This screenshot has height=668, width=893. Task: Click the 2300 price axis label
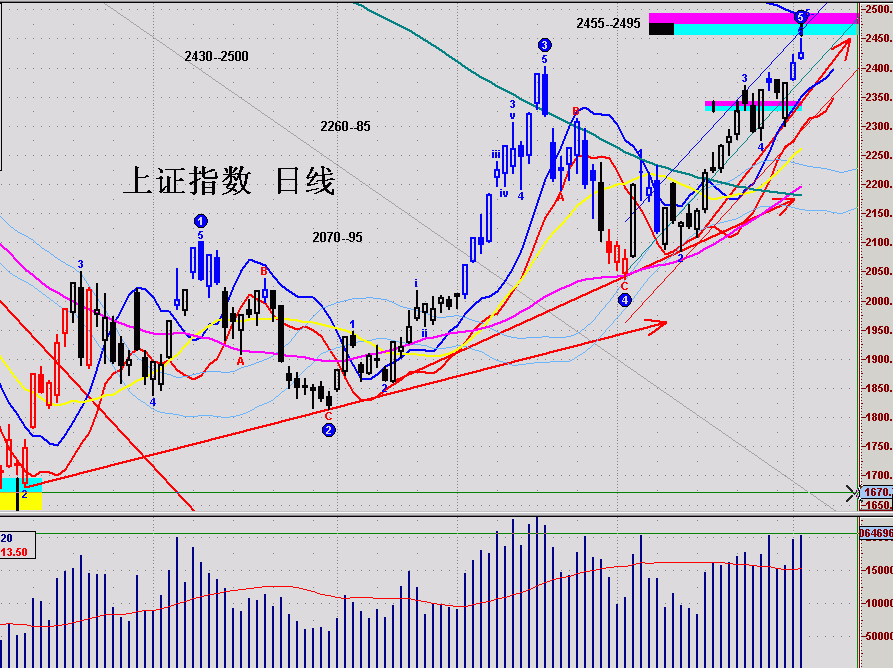(x=879, y=126)
